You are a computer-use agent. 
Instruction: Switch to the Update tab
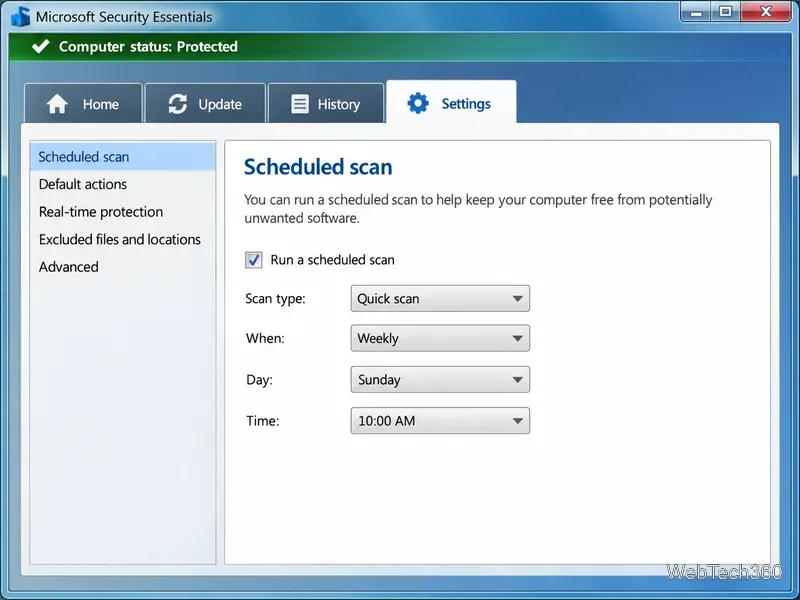[x=205, y=104]
